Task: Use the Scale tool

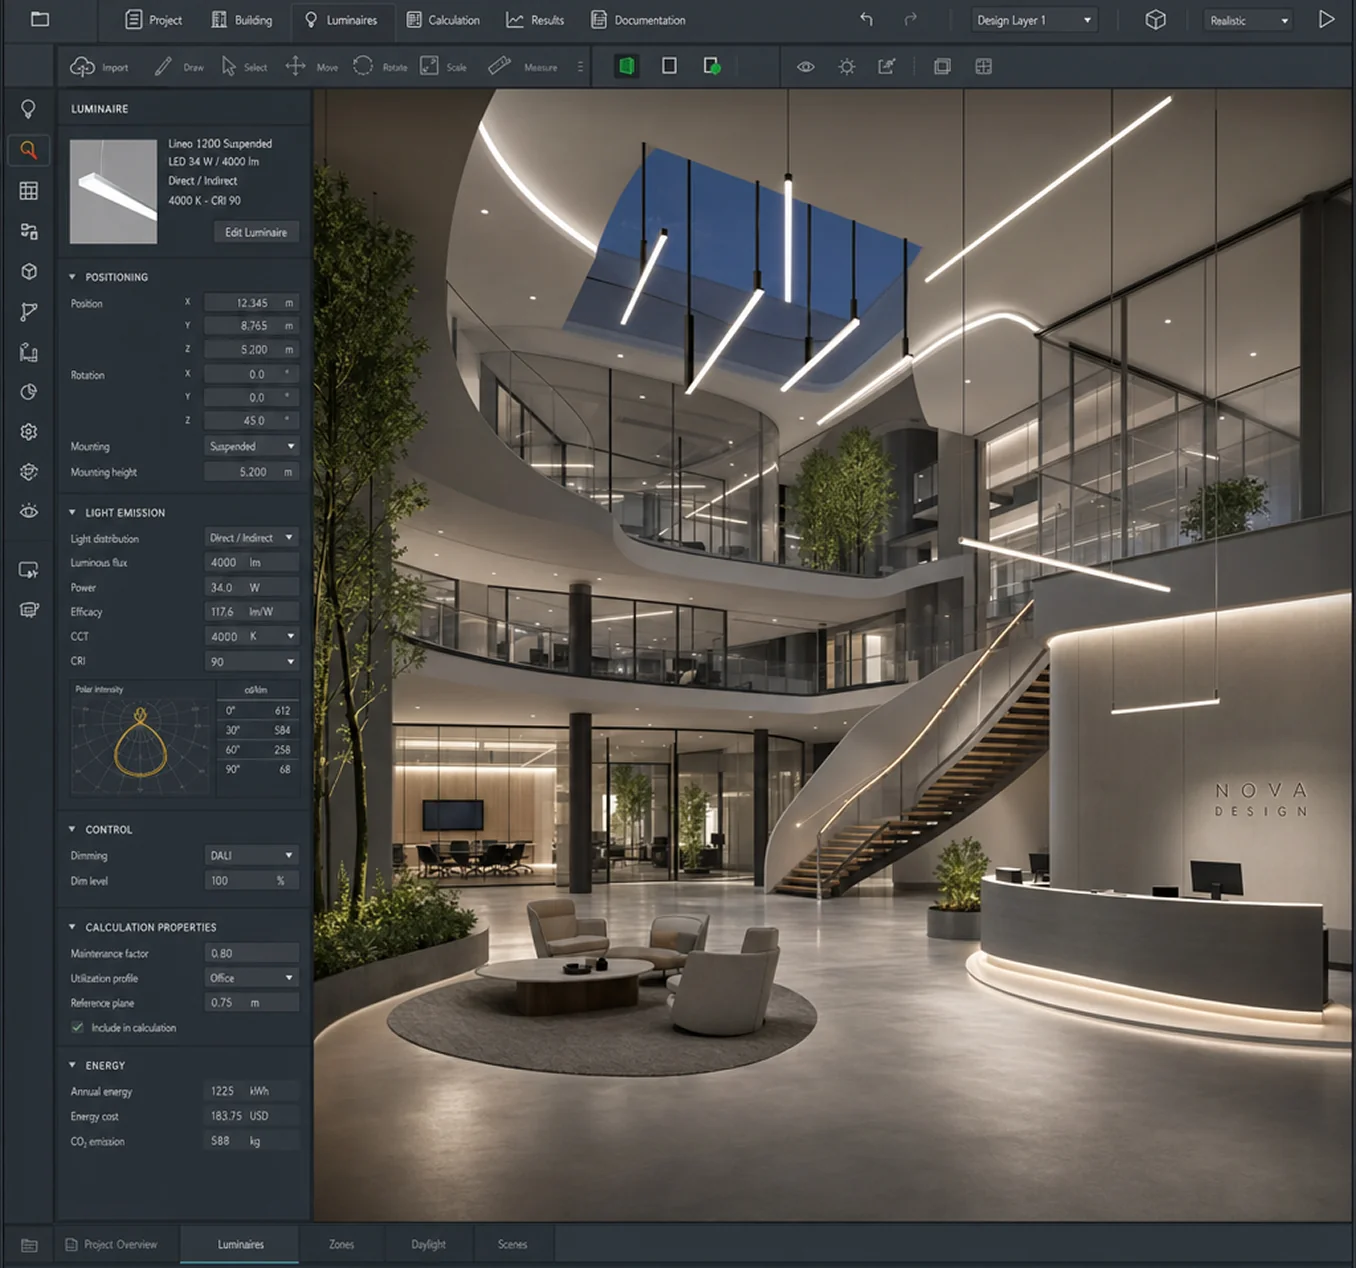Action: coord(443,67)
